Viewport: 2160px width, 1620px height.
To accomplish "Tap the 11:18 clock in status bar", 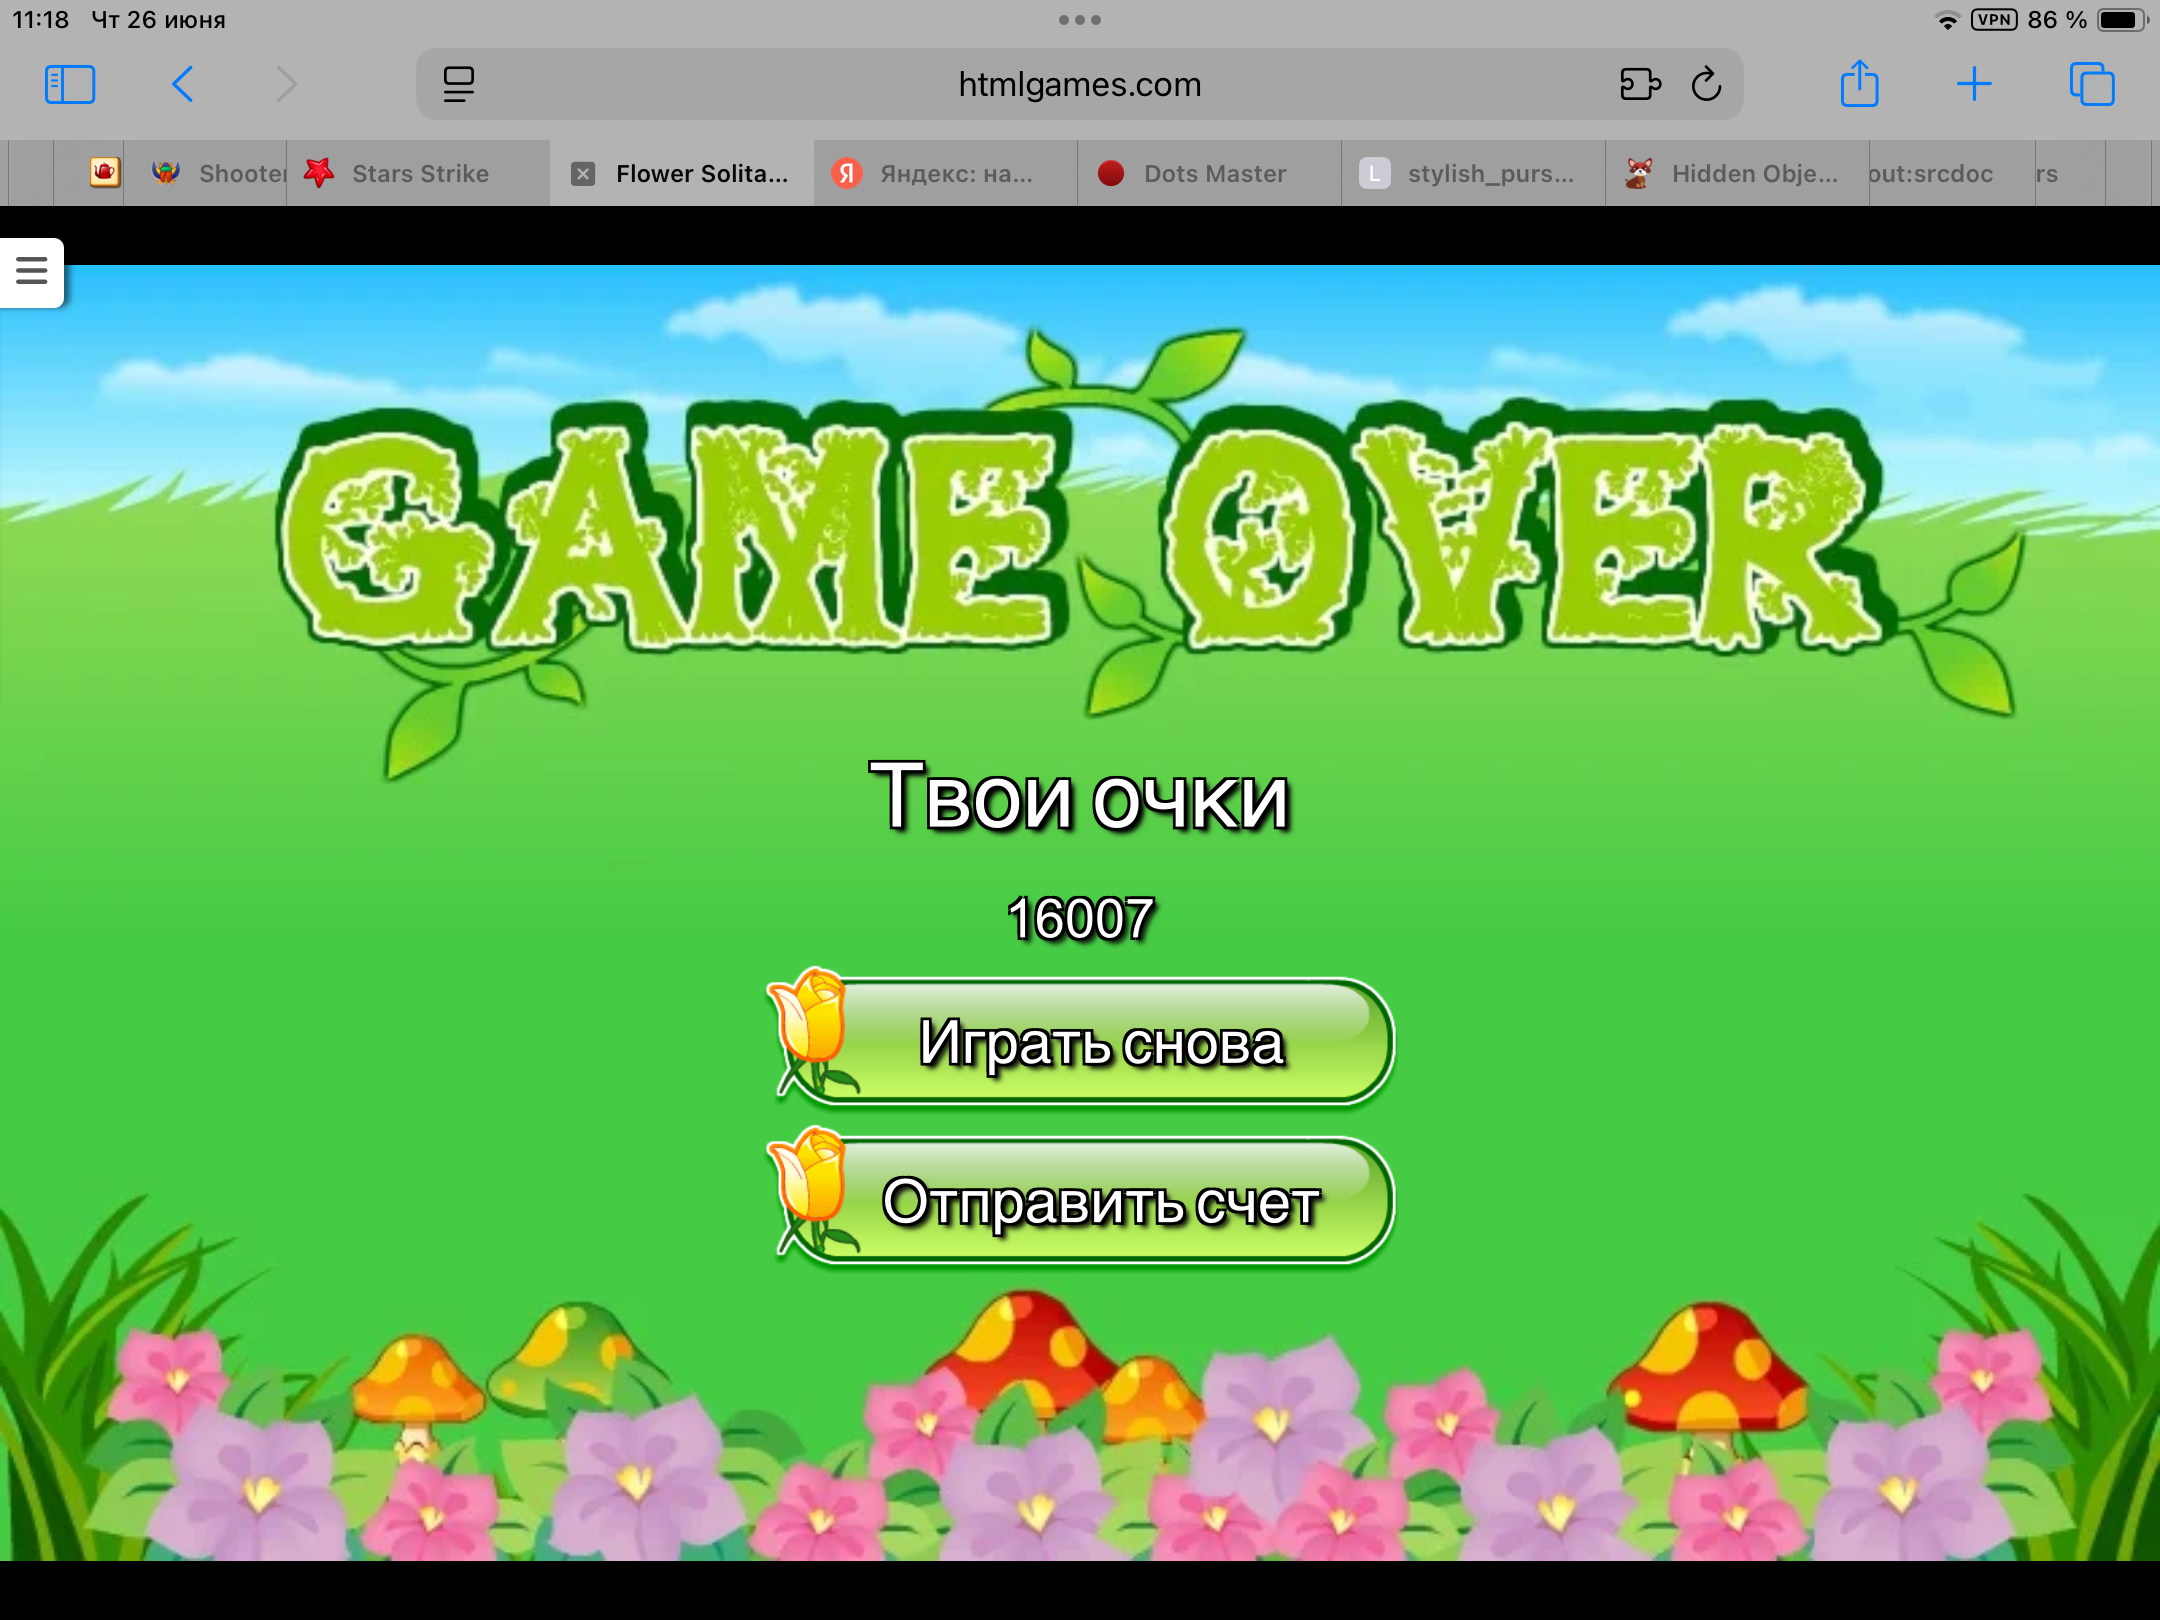I will point(41,20).
